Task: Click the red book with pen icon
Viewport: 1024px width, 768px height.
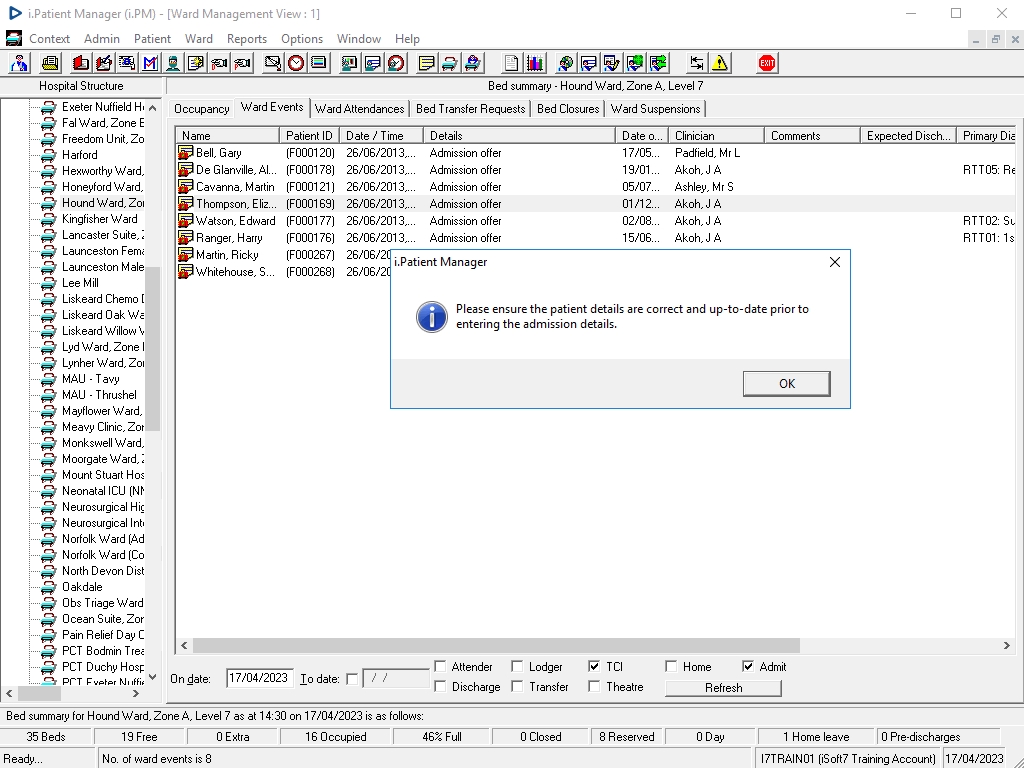Action: click(x=104, y=63)
